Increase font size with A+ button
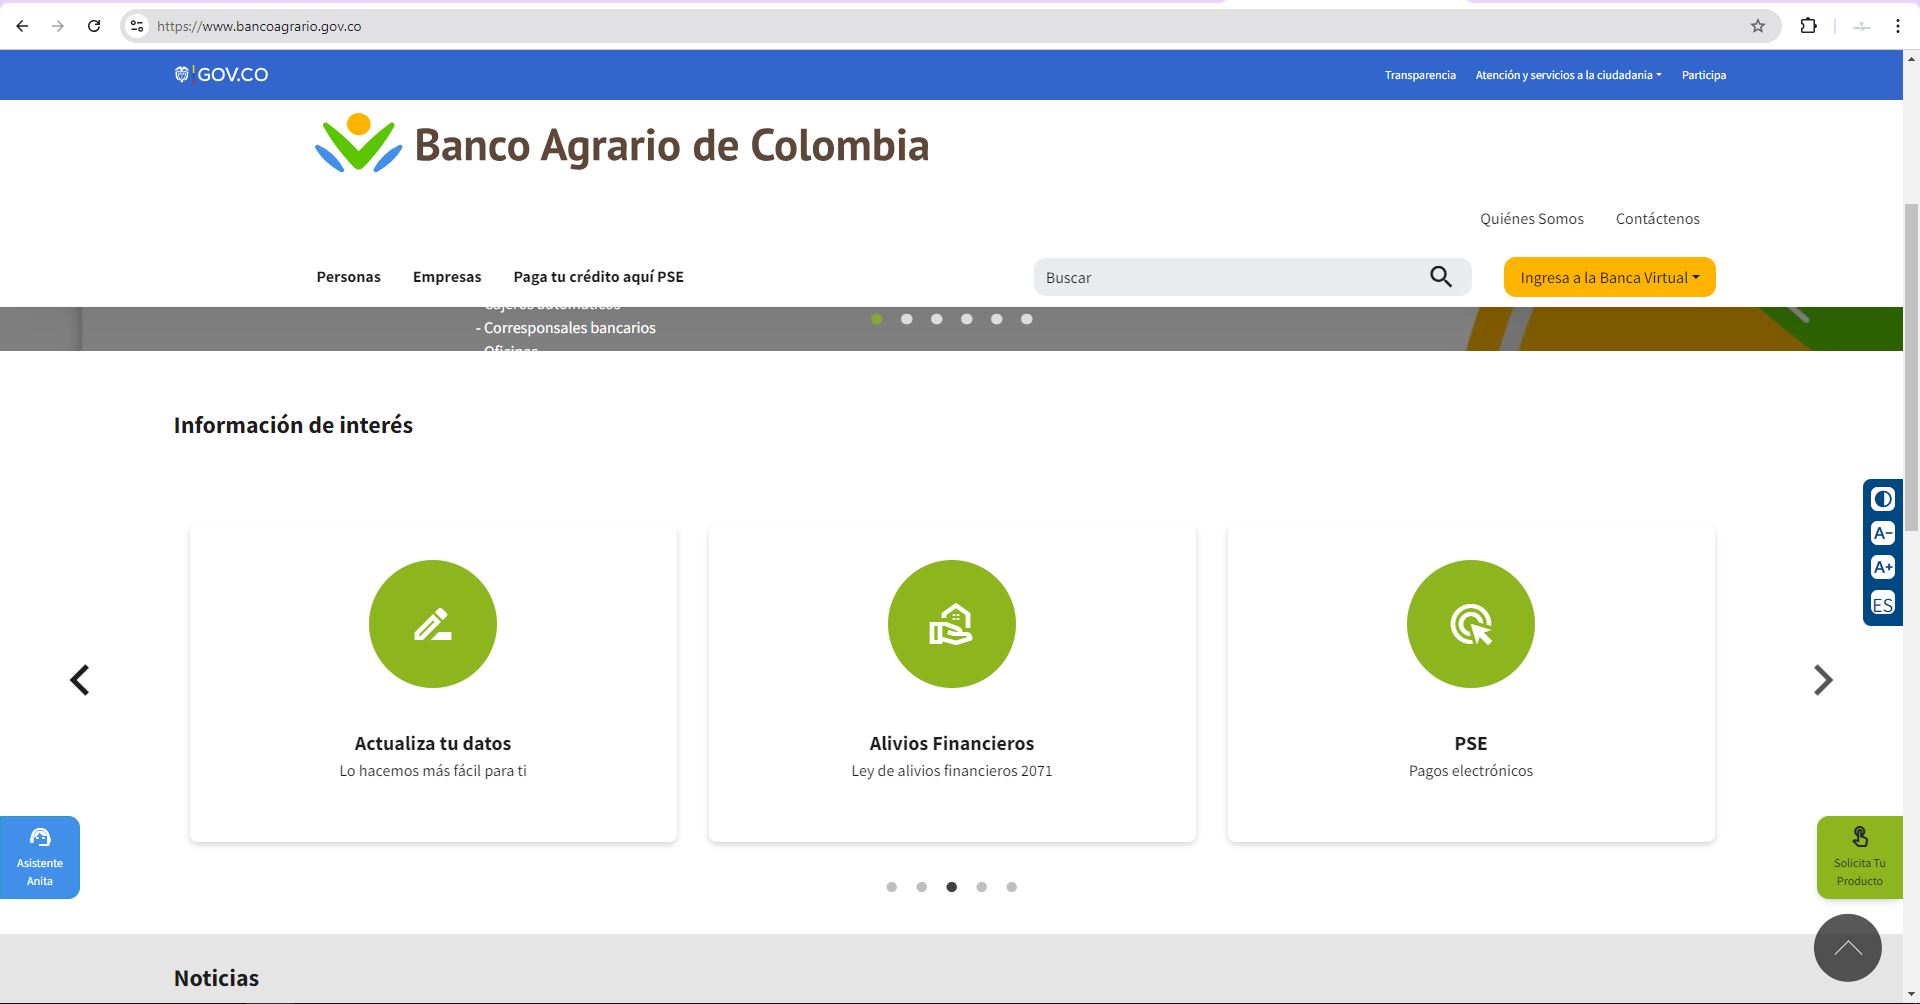The image size is (1920, 1004). 1882,568
